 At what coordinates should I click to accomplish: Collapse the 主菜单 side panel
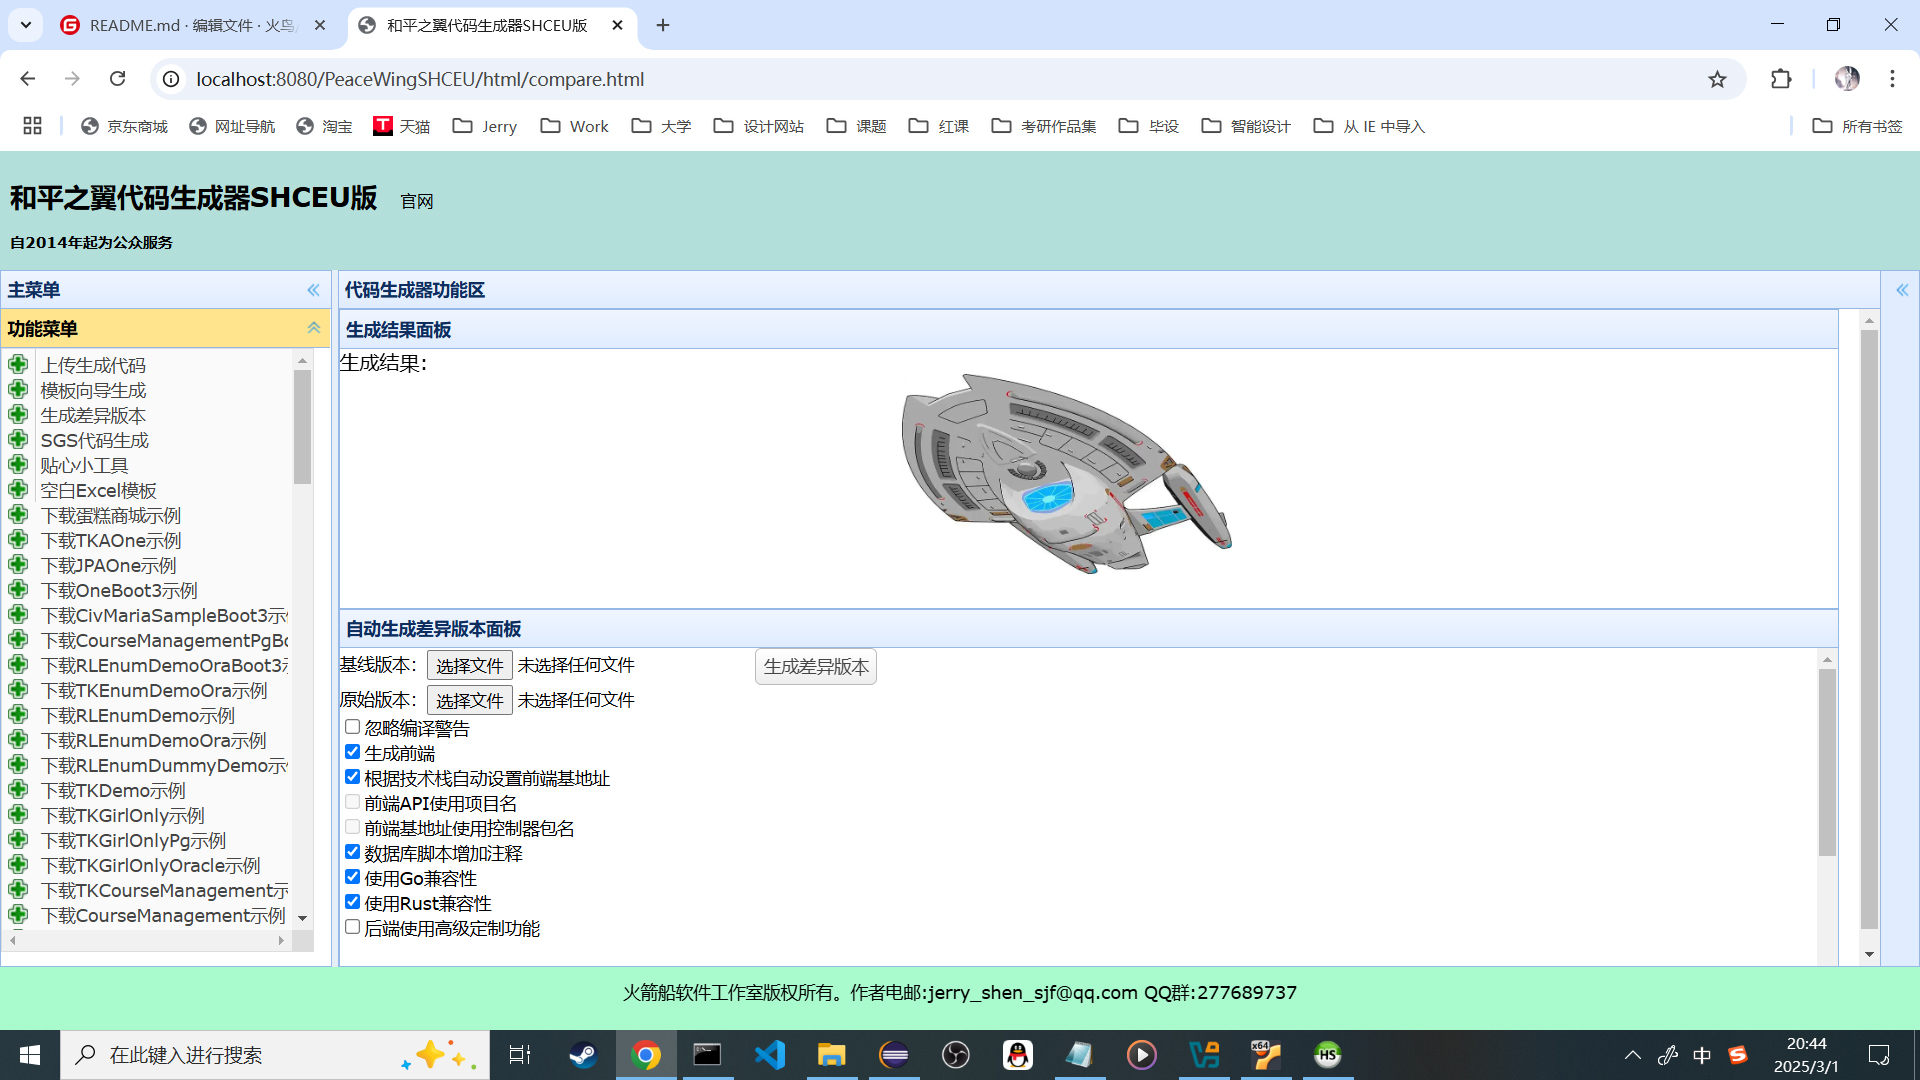coord(313,290)
